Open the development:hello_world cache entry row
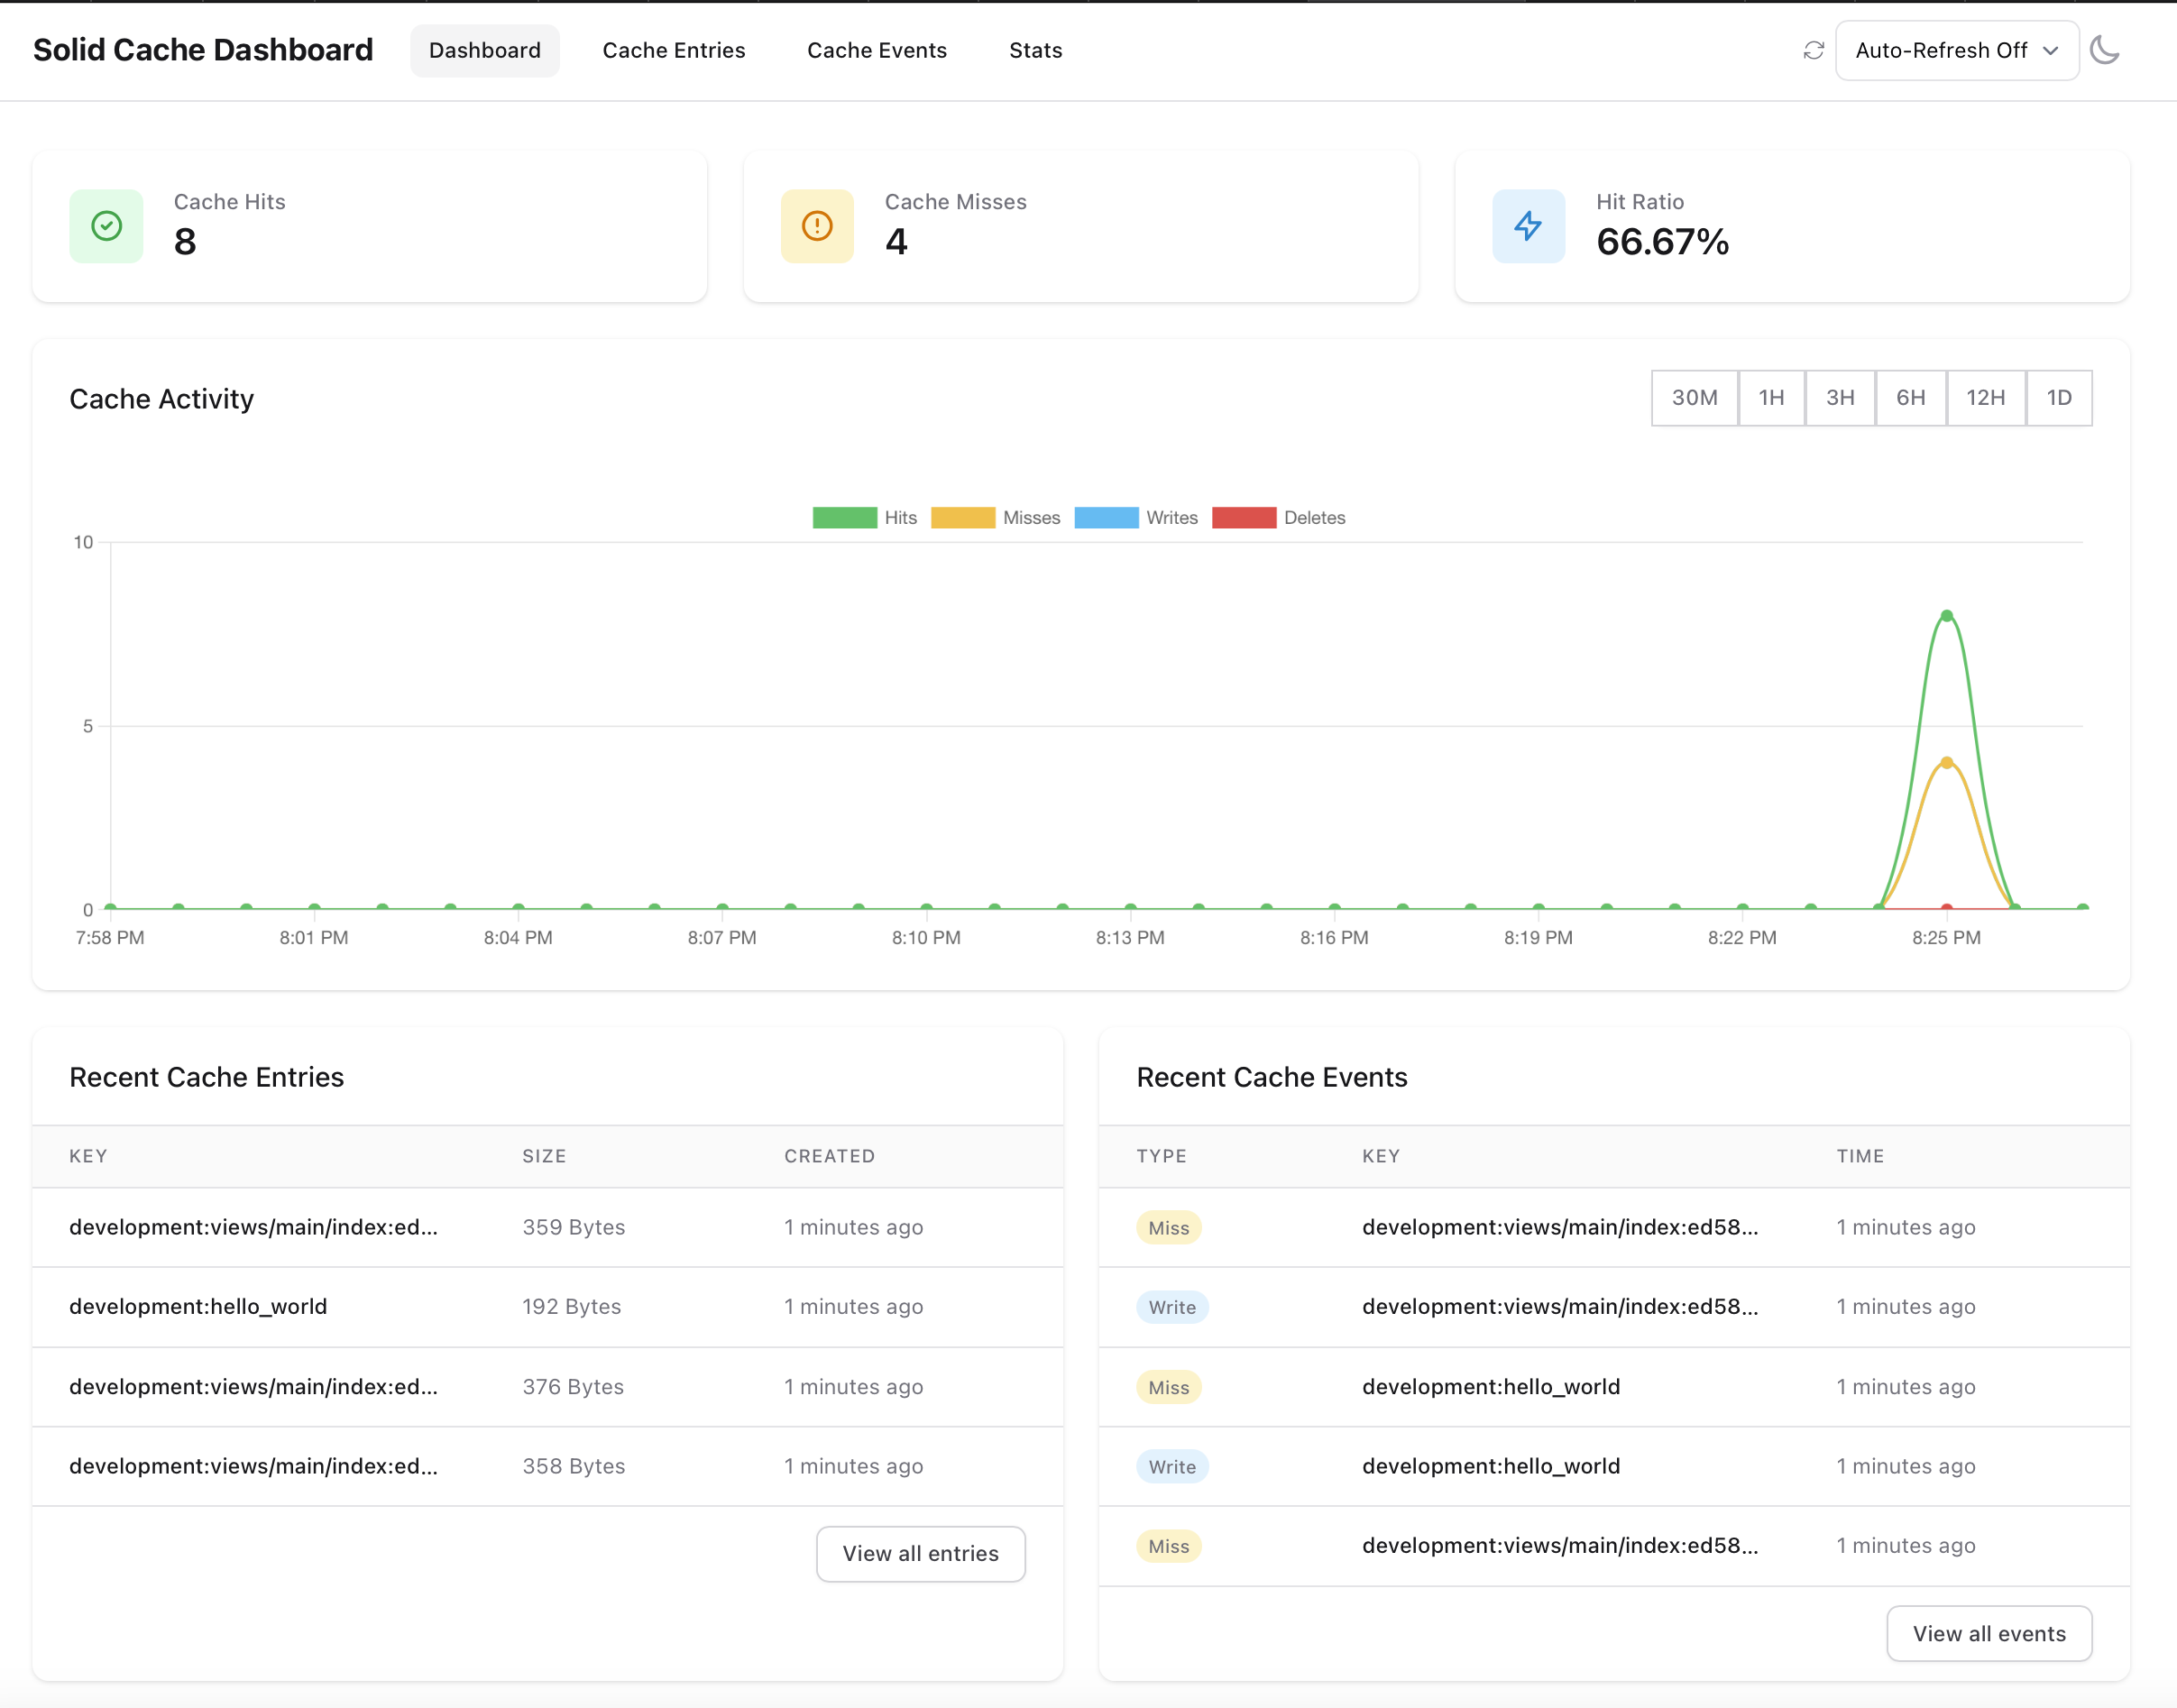 [x=198, y=1306]
